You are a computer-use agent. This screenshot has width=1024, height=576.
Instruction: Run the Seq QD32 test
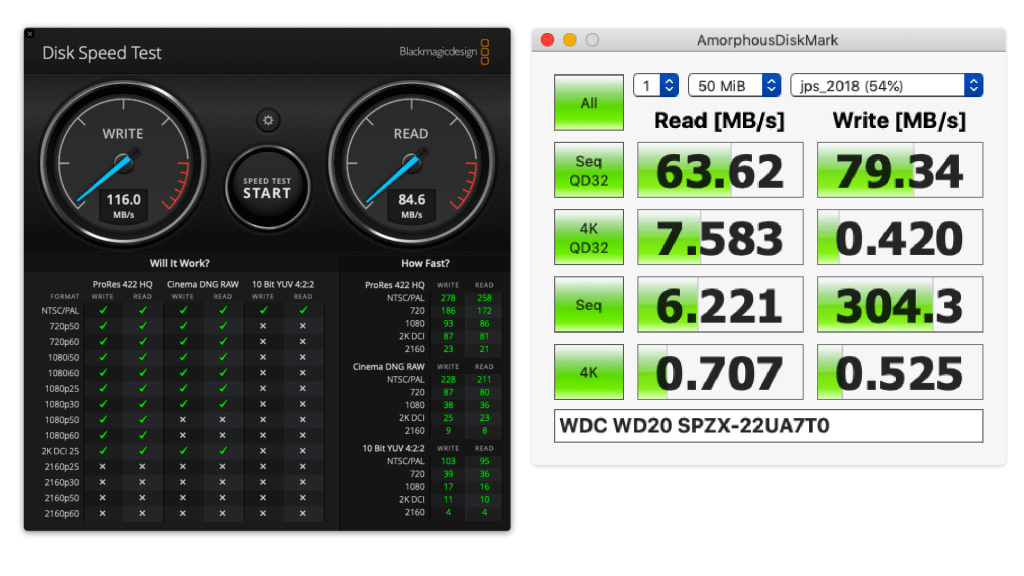tap(588, 170)
